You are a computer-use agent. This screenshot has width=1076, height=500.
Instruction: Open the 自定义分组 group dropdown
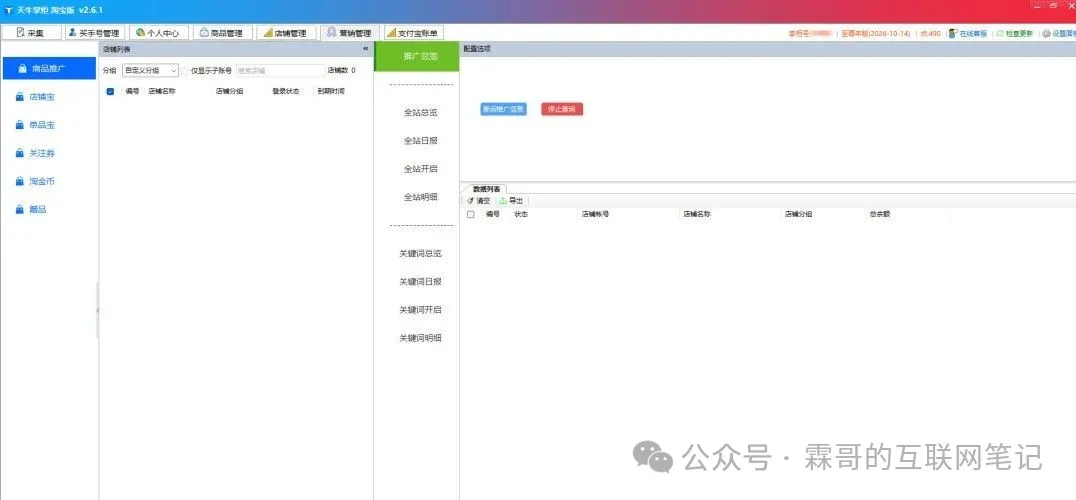tap(150, 71)
